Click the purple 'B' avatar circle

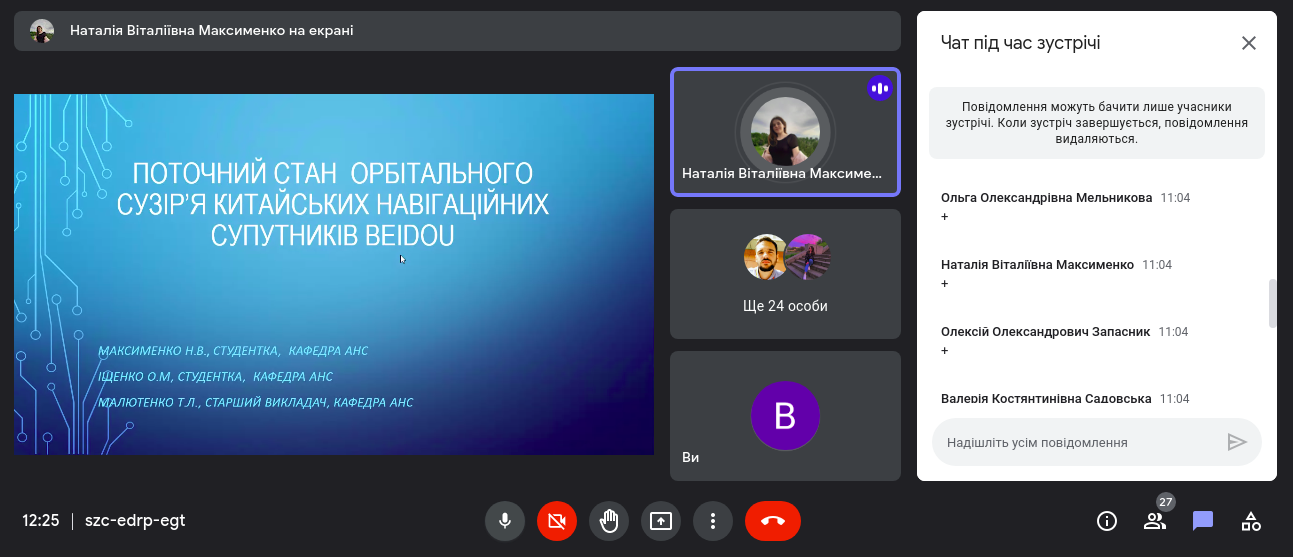785,415
